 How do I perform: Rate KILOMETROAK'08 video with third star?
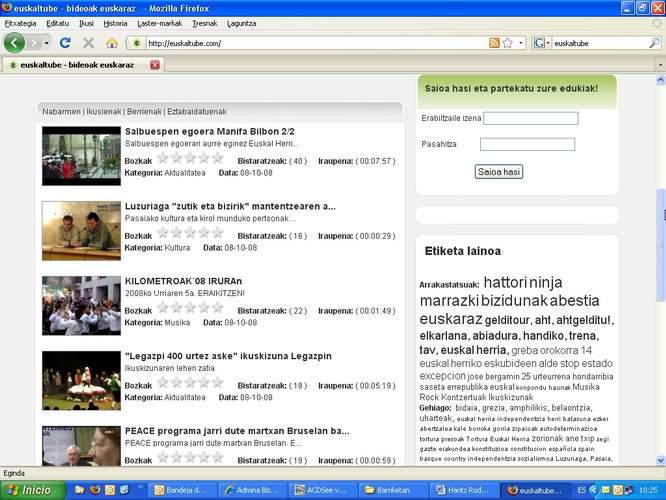190,308
